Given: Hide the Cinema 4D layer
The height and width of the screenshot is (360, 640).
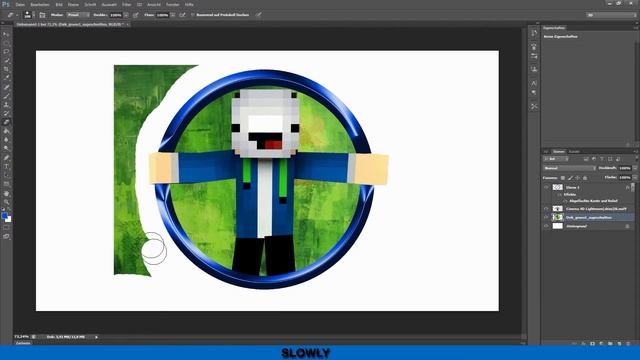Looking at the screenshot, I should (546, 209).
